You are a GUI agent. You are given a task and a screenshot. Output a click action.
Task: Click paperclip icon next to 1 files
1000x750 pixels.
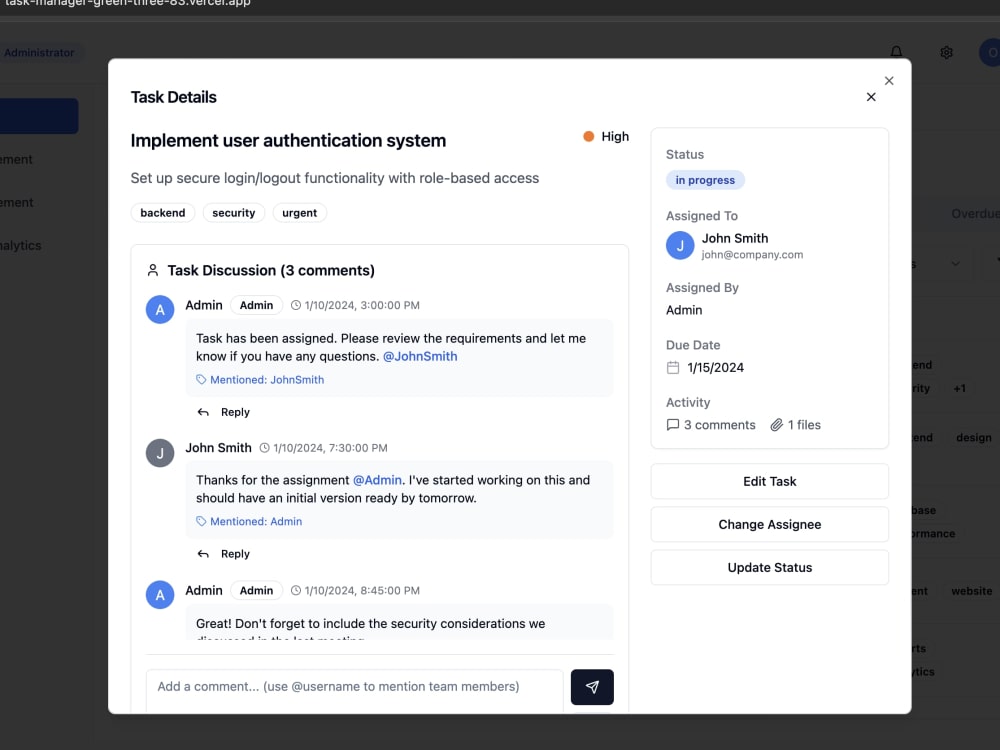click(x=776, y=425)
